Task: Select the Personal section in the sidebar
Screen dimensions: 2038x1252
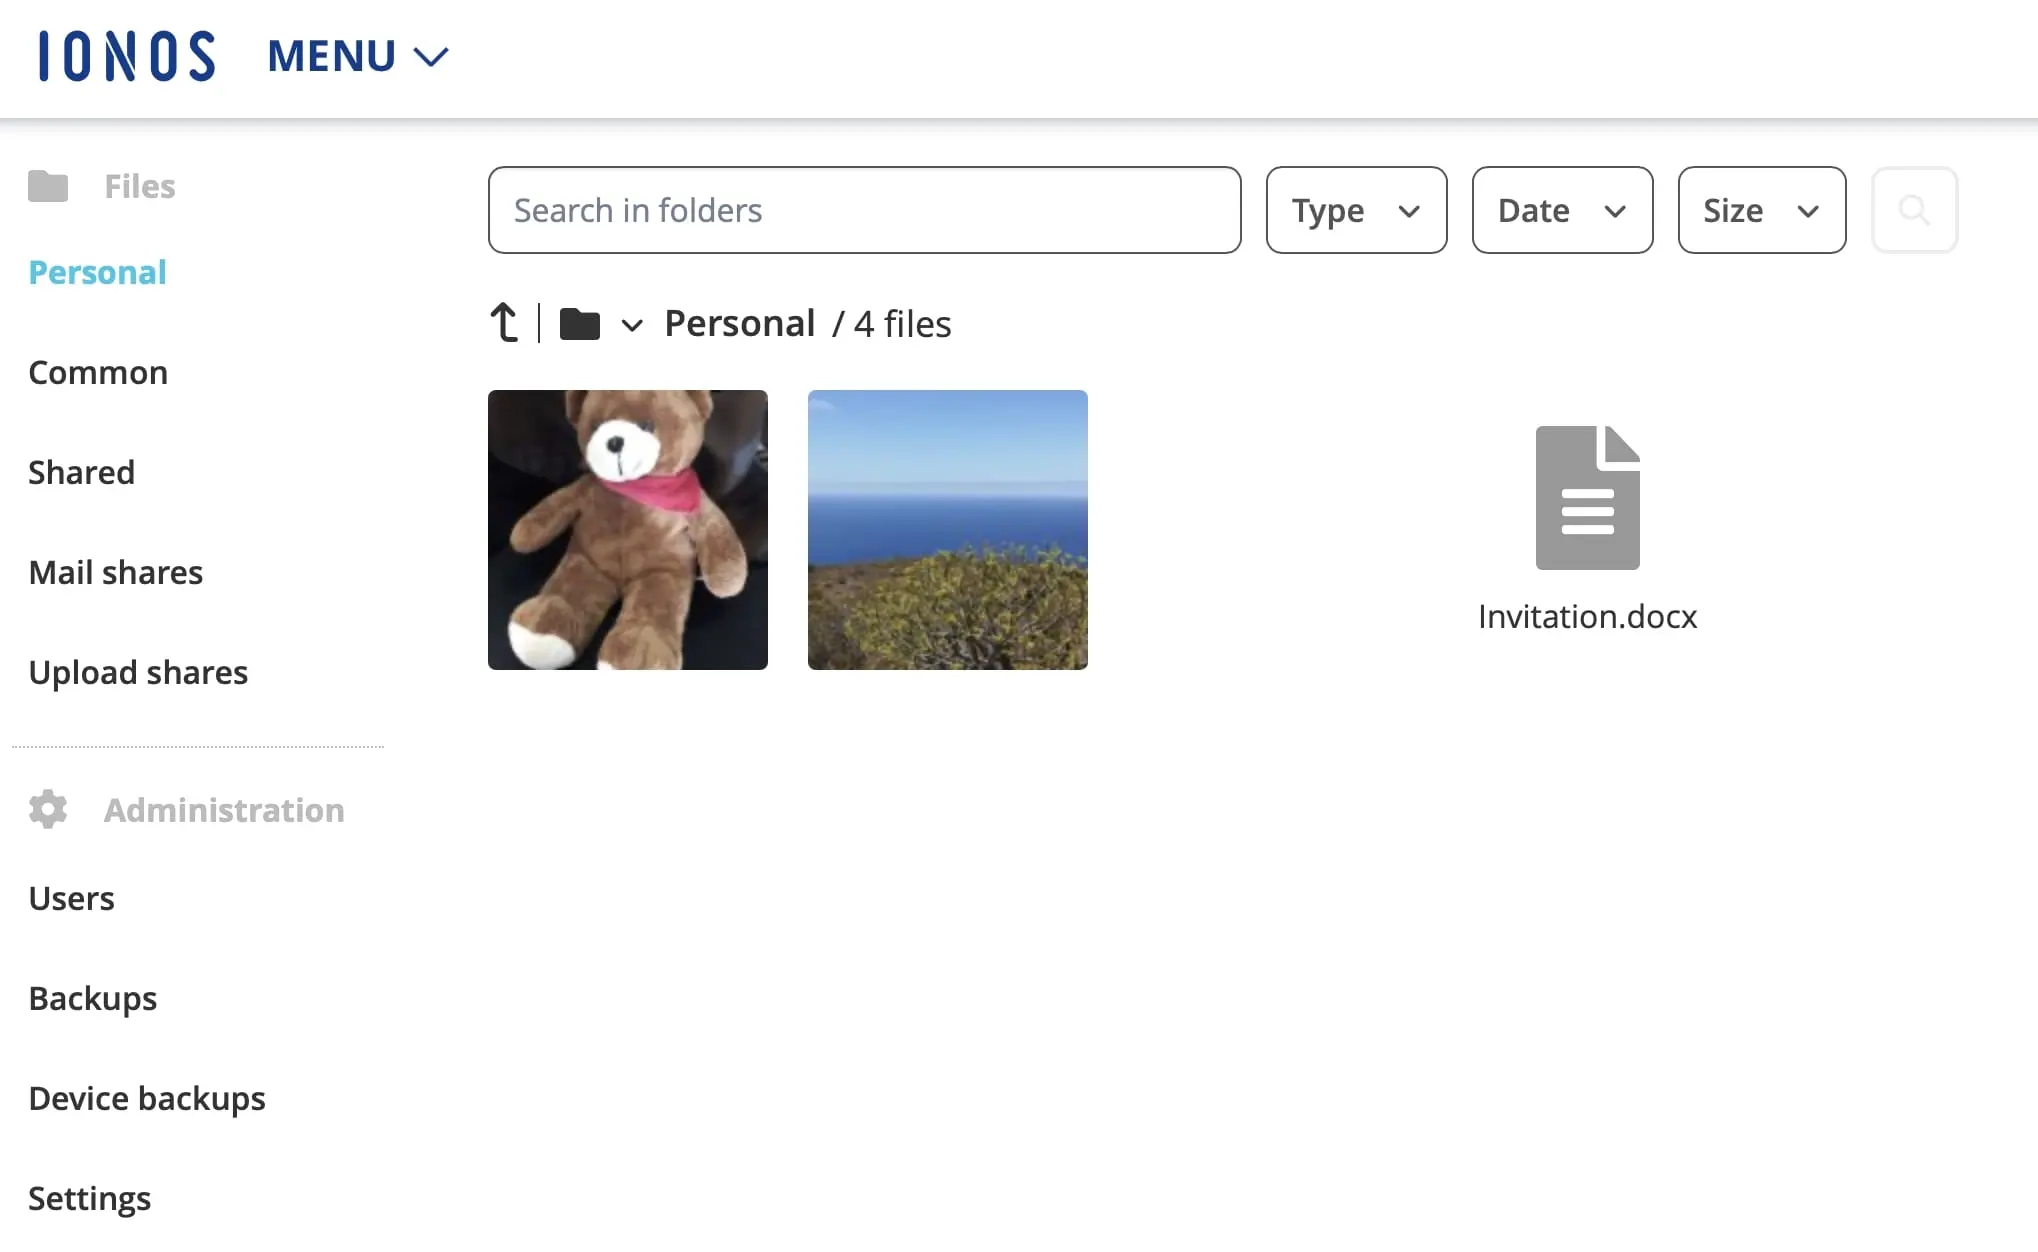Action: 97,271
